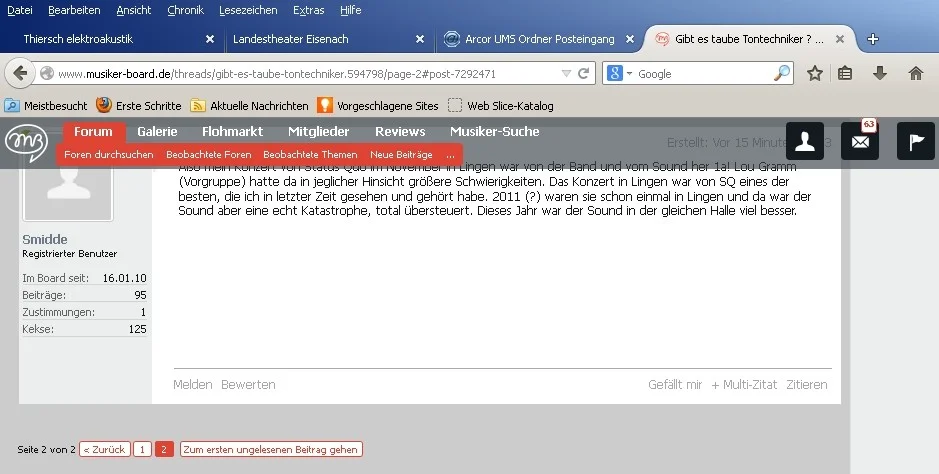Open the URL history dropdown arrow
The height and width of the screenshot is (474, 939).
[566, 74]
